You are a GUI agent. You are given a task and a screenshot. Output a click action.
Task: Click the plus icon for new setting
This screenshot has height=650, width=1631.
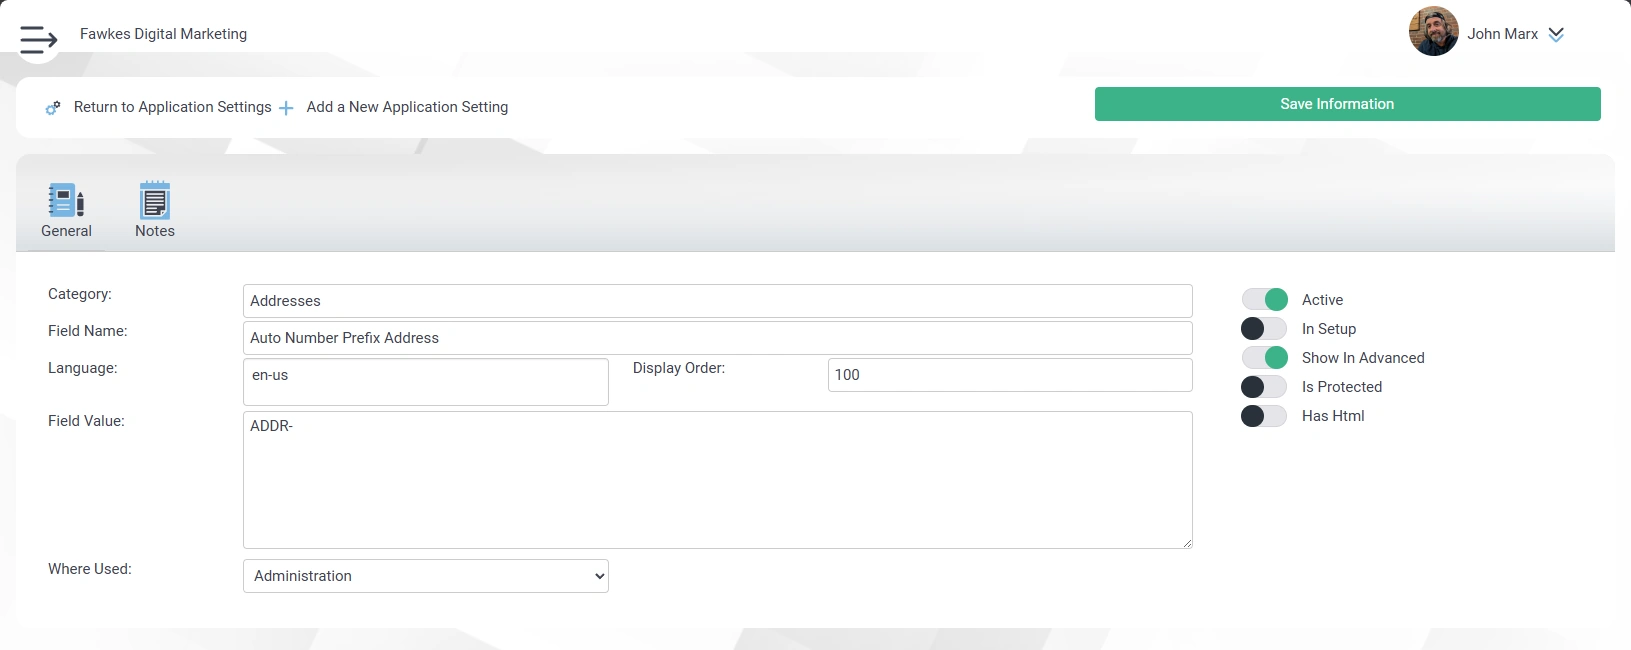pos(286,108)
